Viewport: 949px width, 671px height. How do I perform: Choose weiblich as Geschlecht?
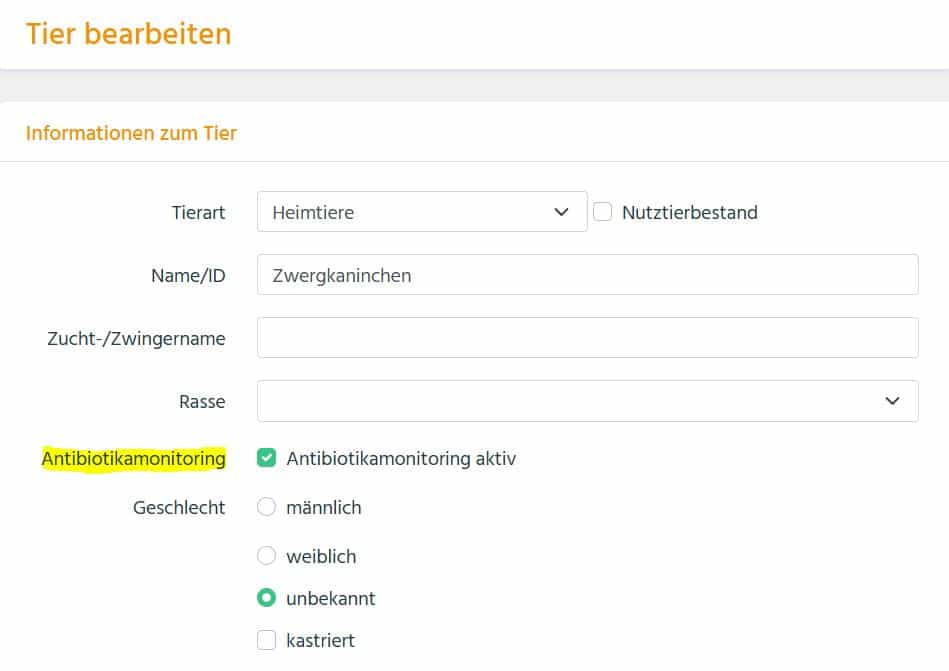(x=266, y=555)
